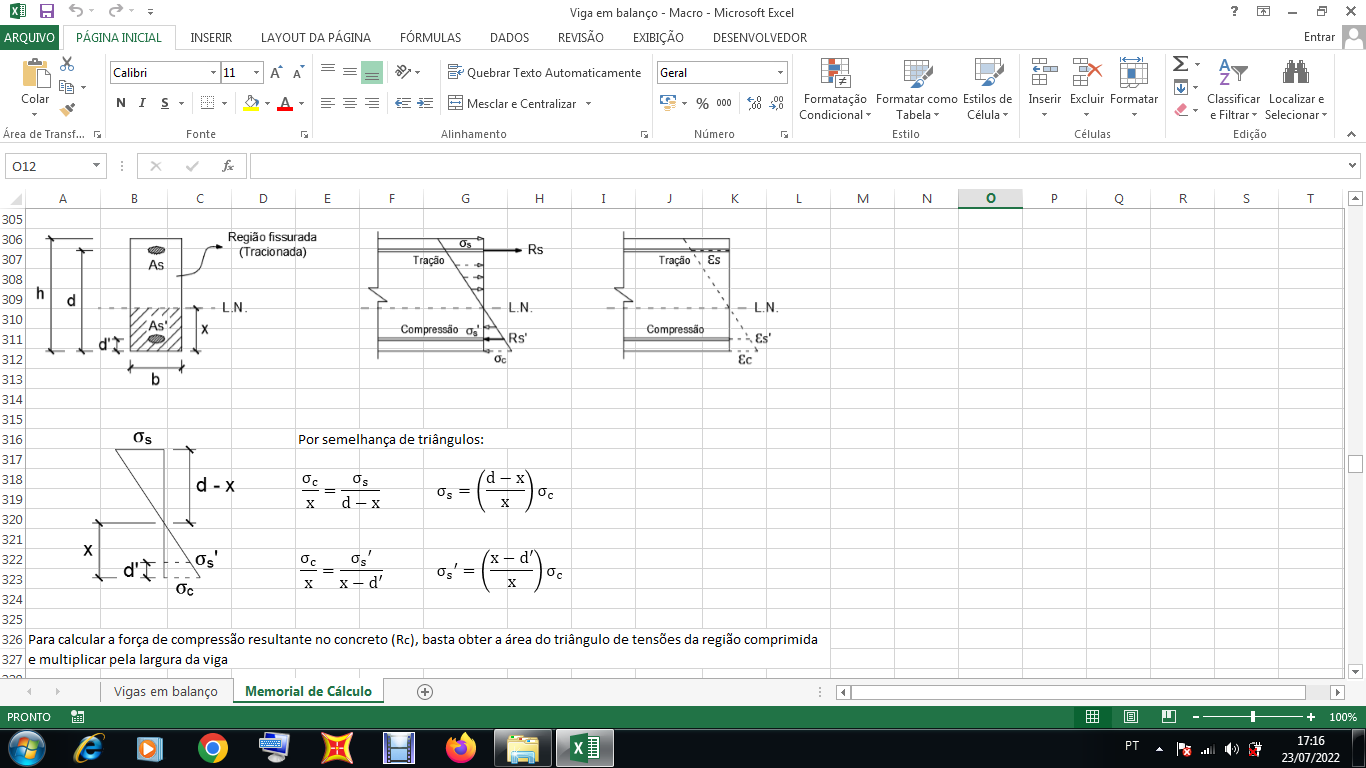Viewport: 1366px width, 768px height.
Task: Click the decrease indent icon
Action: pyautogui.click(x=403, y=103)
